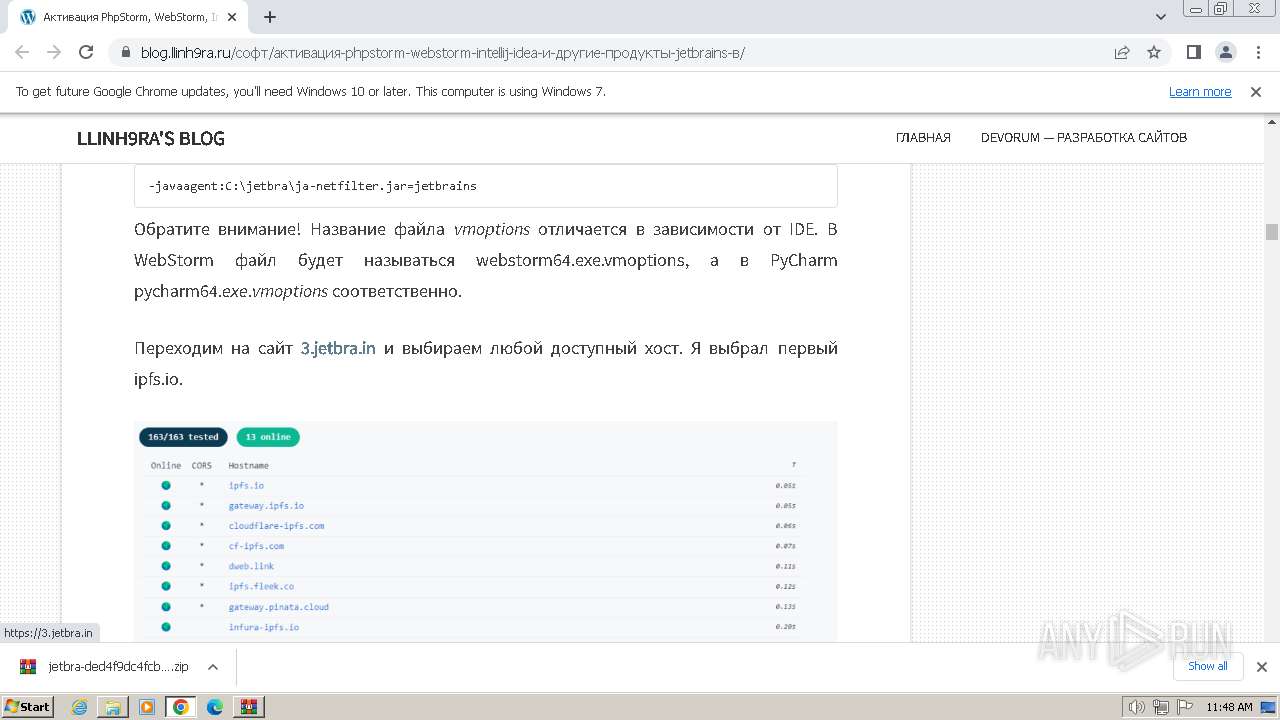Open the Chrome profile menu
The width and height of the screenshot is (1280, 720).
[1225, 52]
